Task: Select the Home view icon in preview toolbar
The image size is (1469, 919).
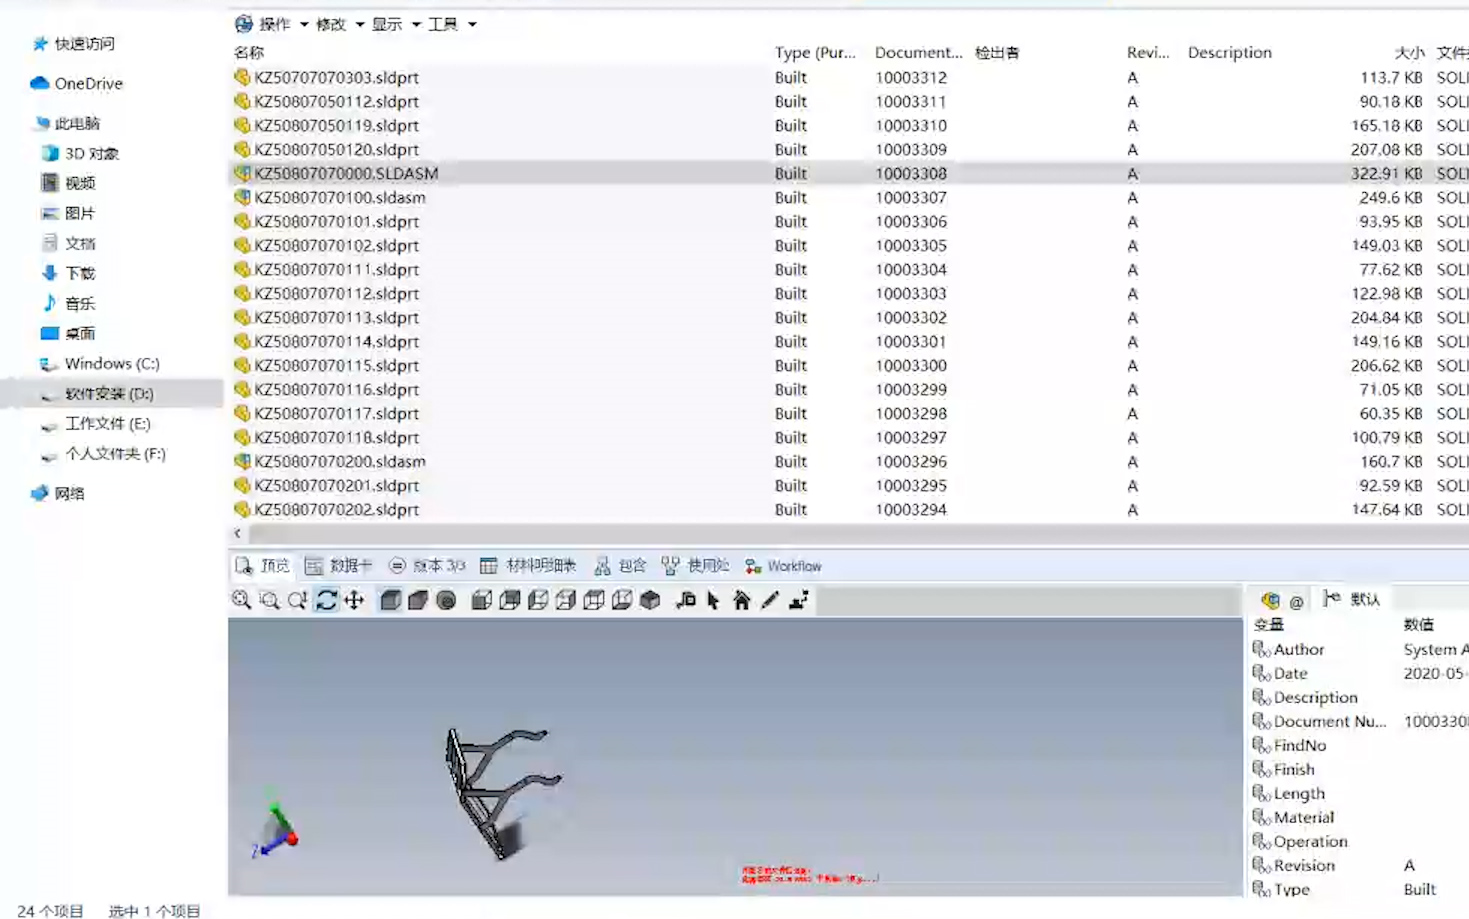Action: click(x=740, y=600)
